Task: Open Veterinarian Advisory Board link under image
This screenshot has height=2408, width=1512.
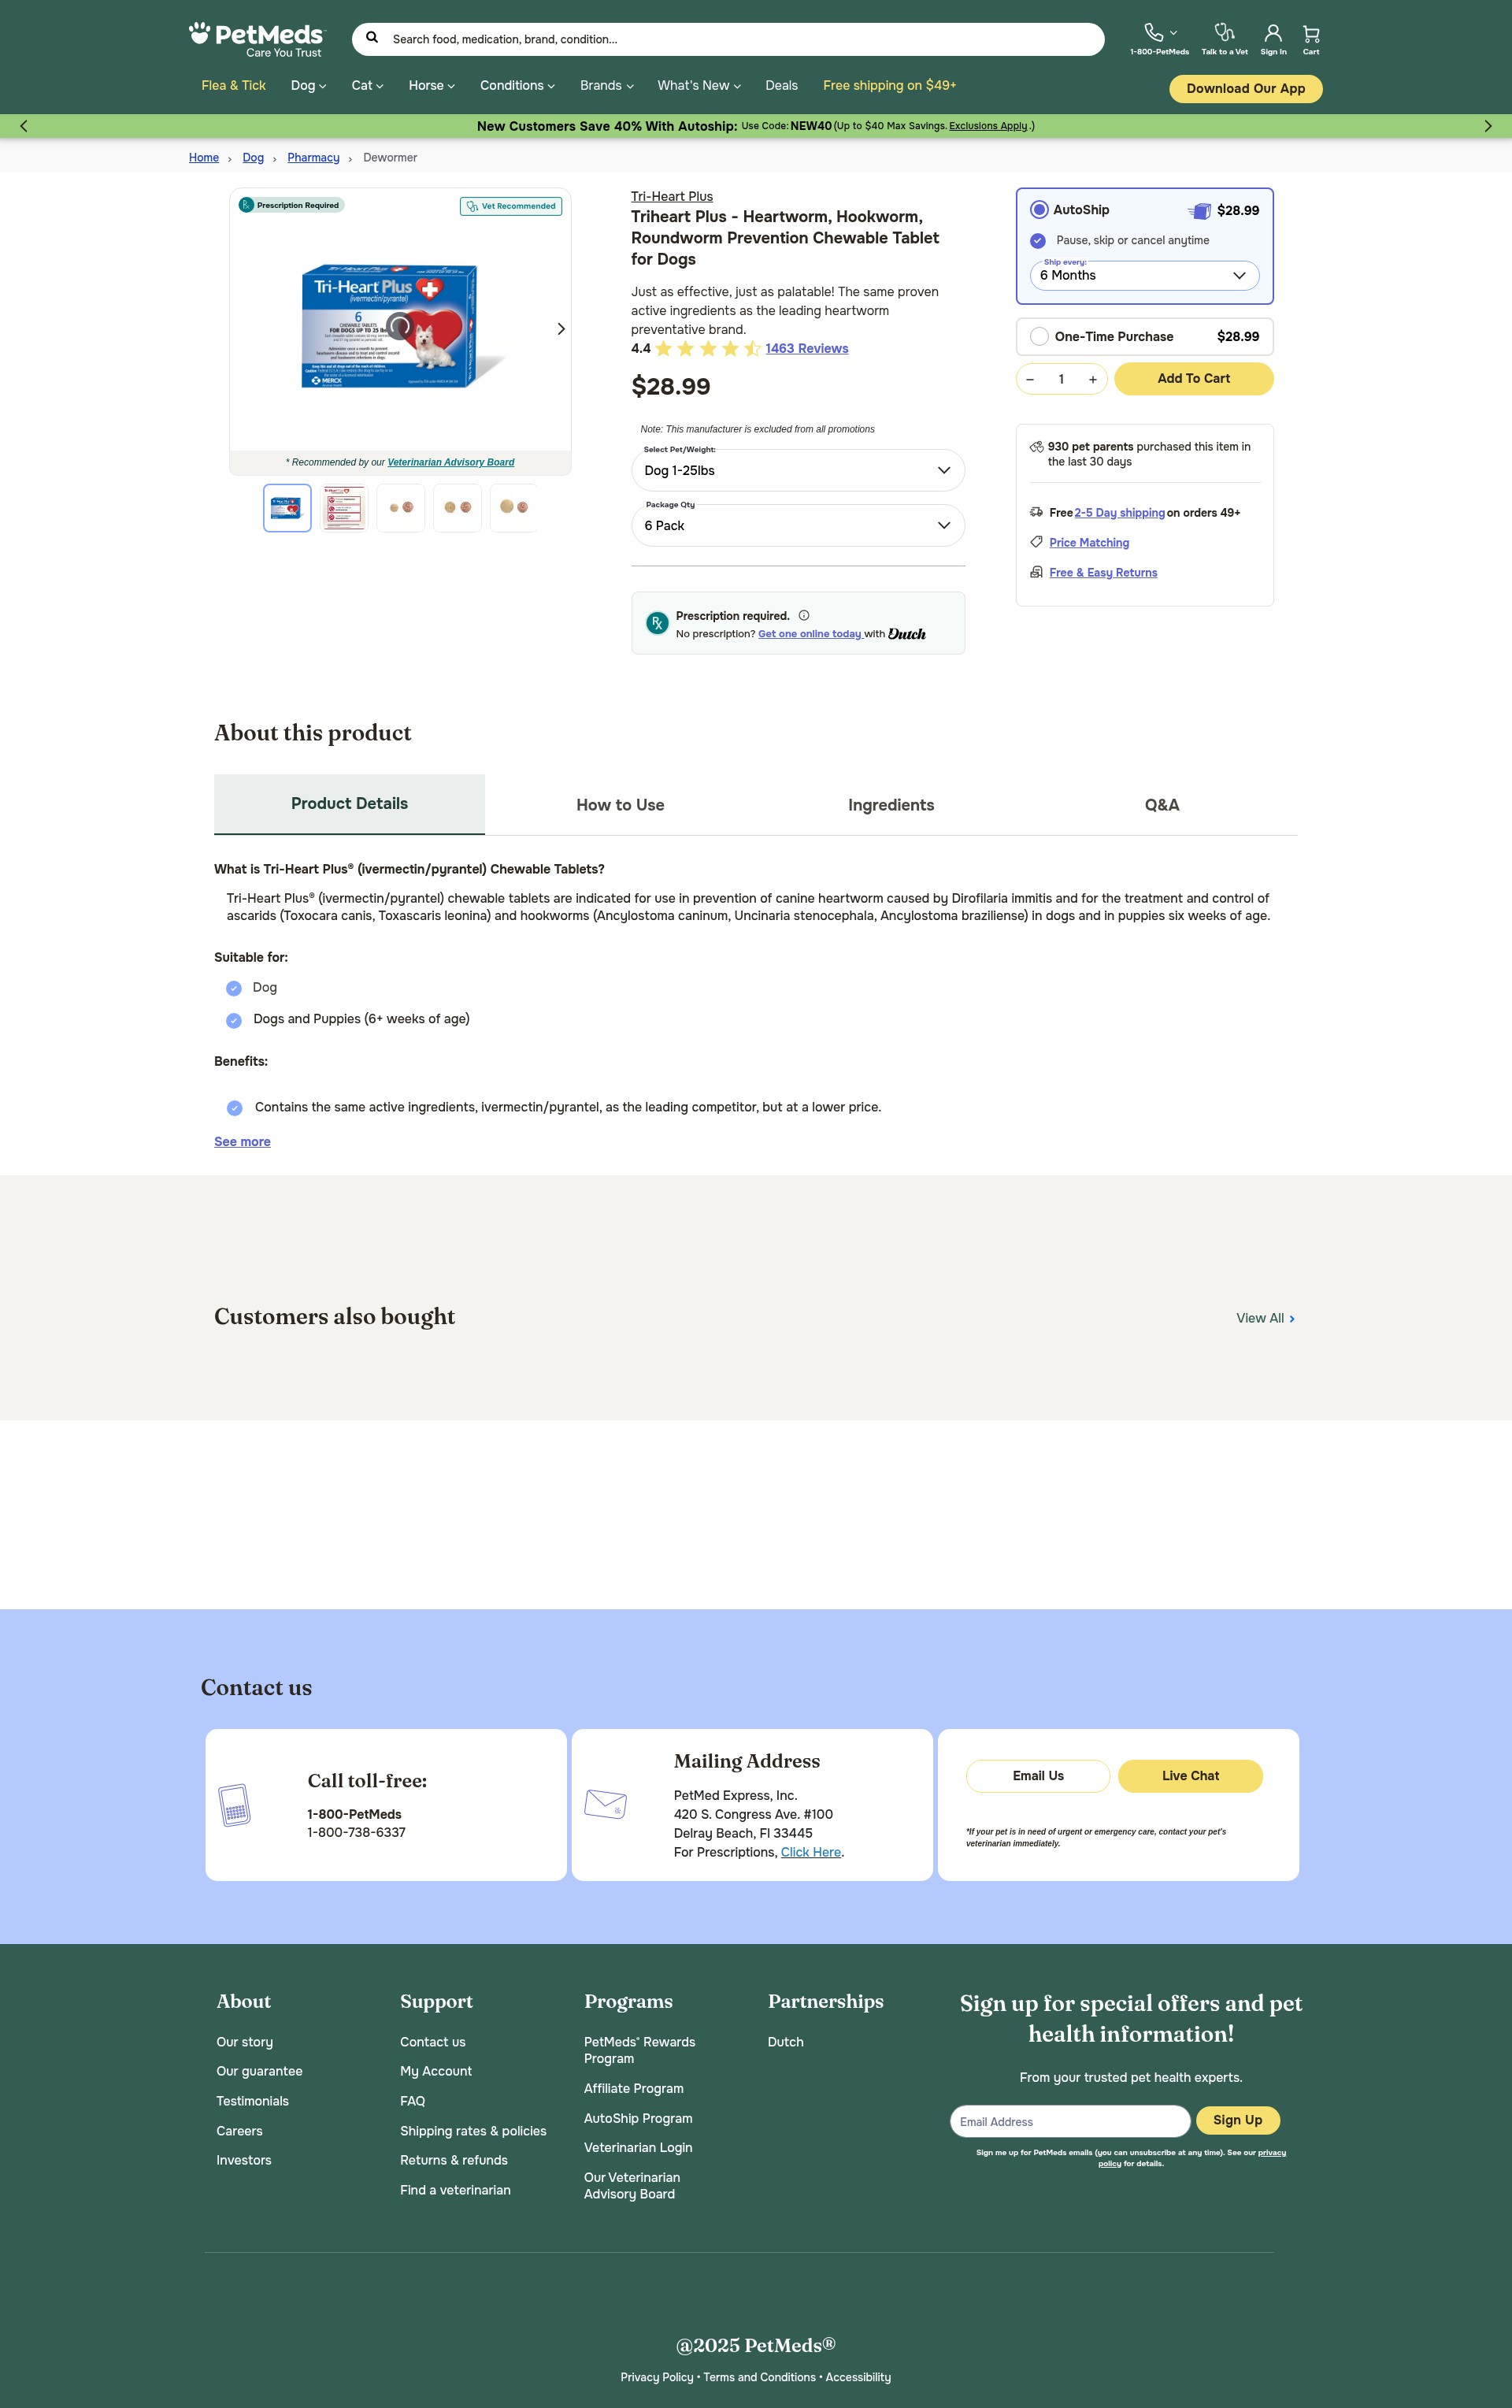Action: pos(451,462)
